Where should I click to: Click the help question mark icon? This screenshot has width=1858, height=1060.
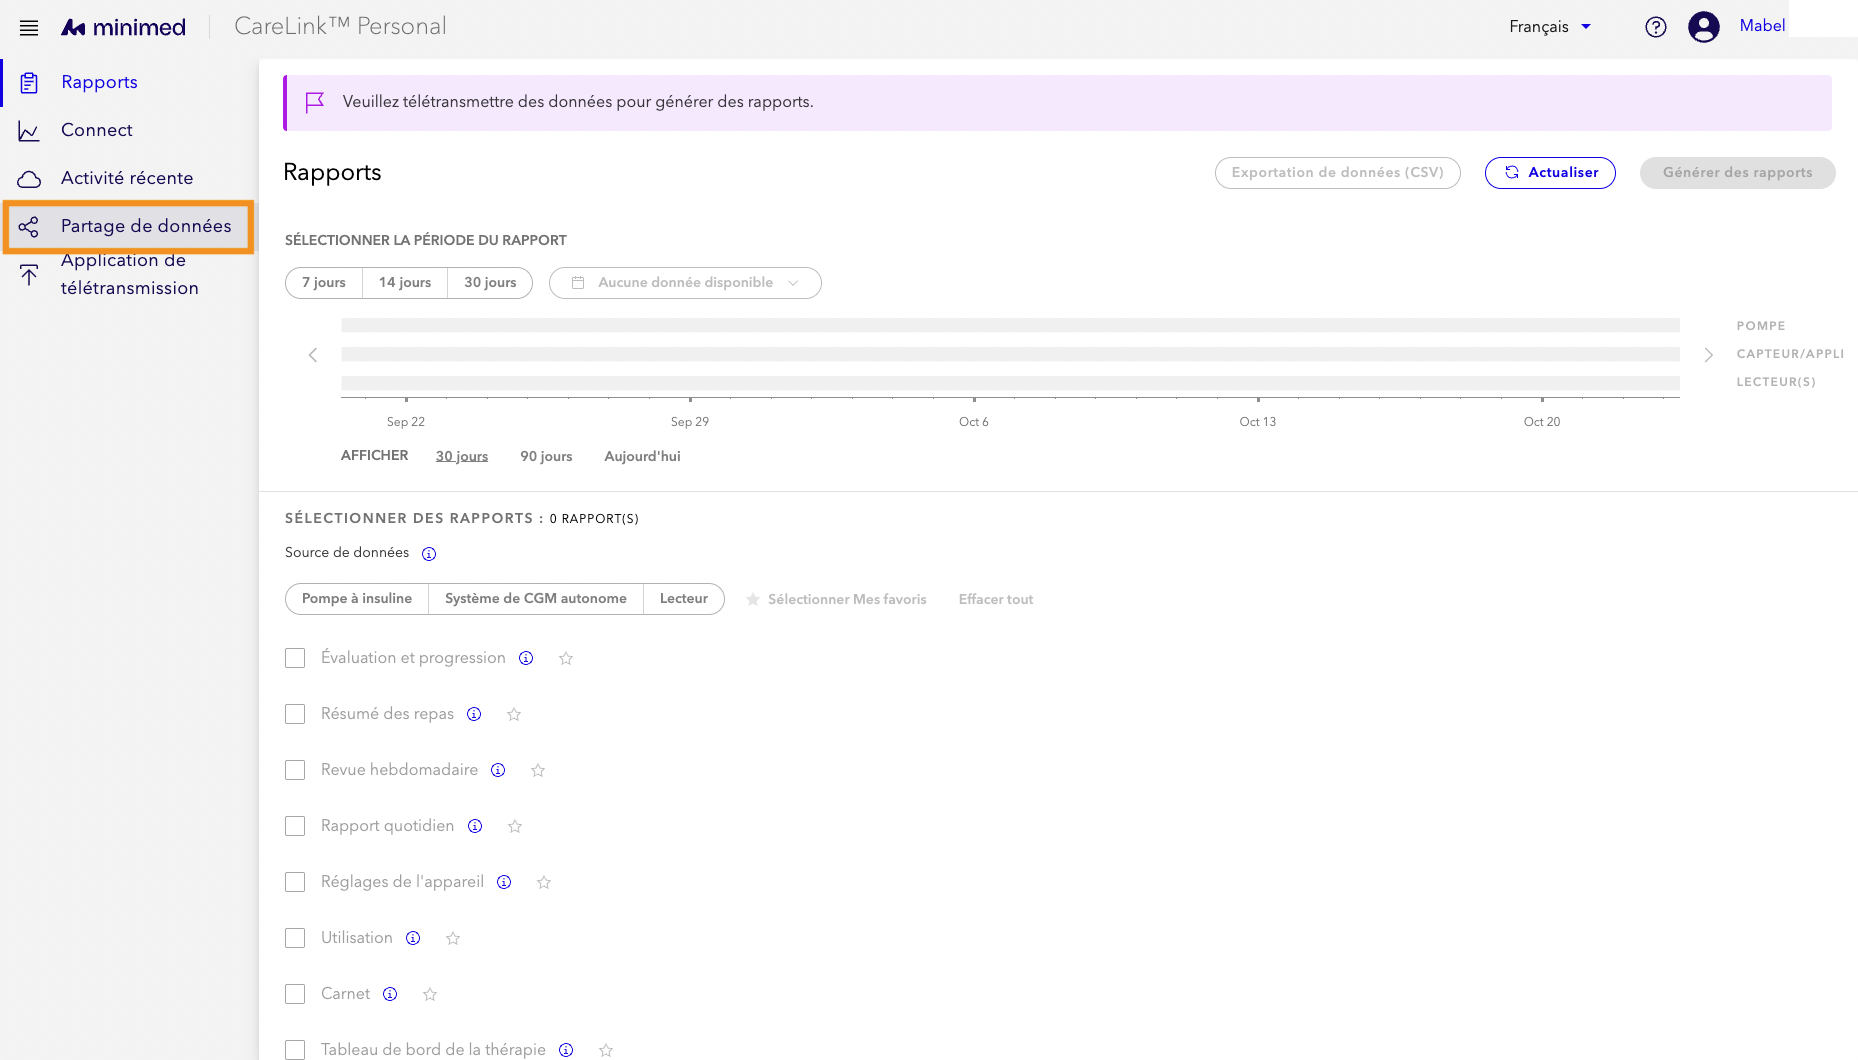(x=1656, y=27)
